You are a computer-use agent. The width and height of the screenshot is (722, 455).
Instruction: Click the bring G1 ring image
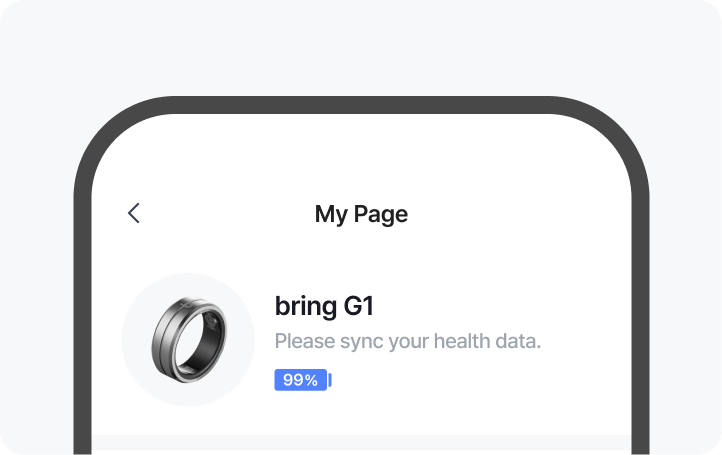(188, 340)
